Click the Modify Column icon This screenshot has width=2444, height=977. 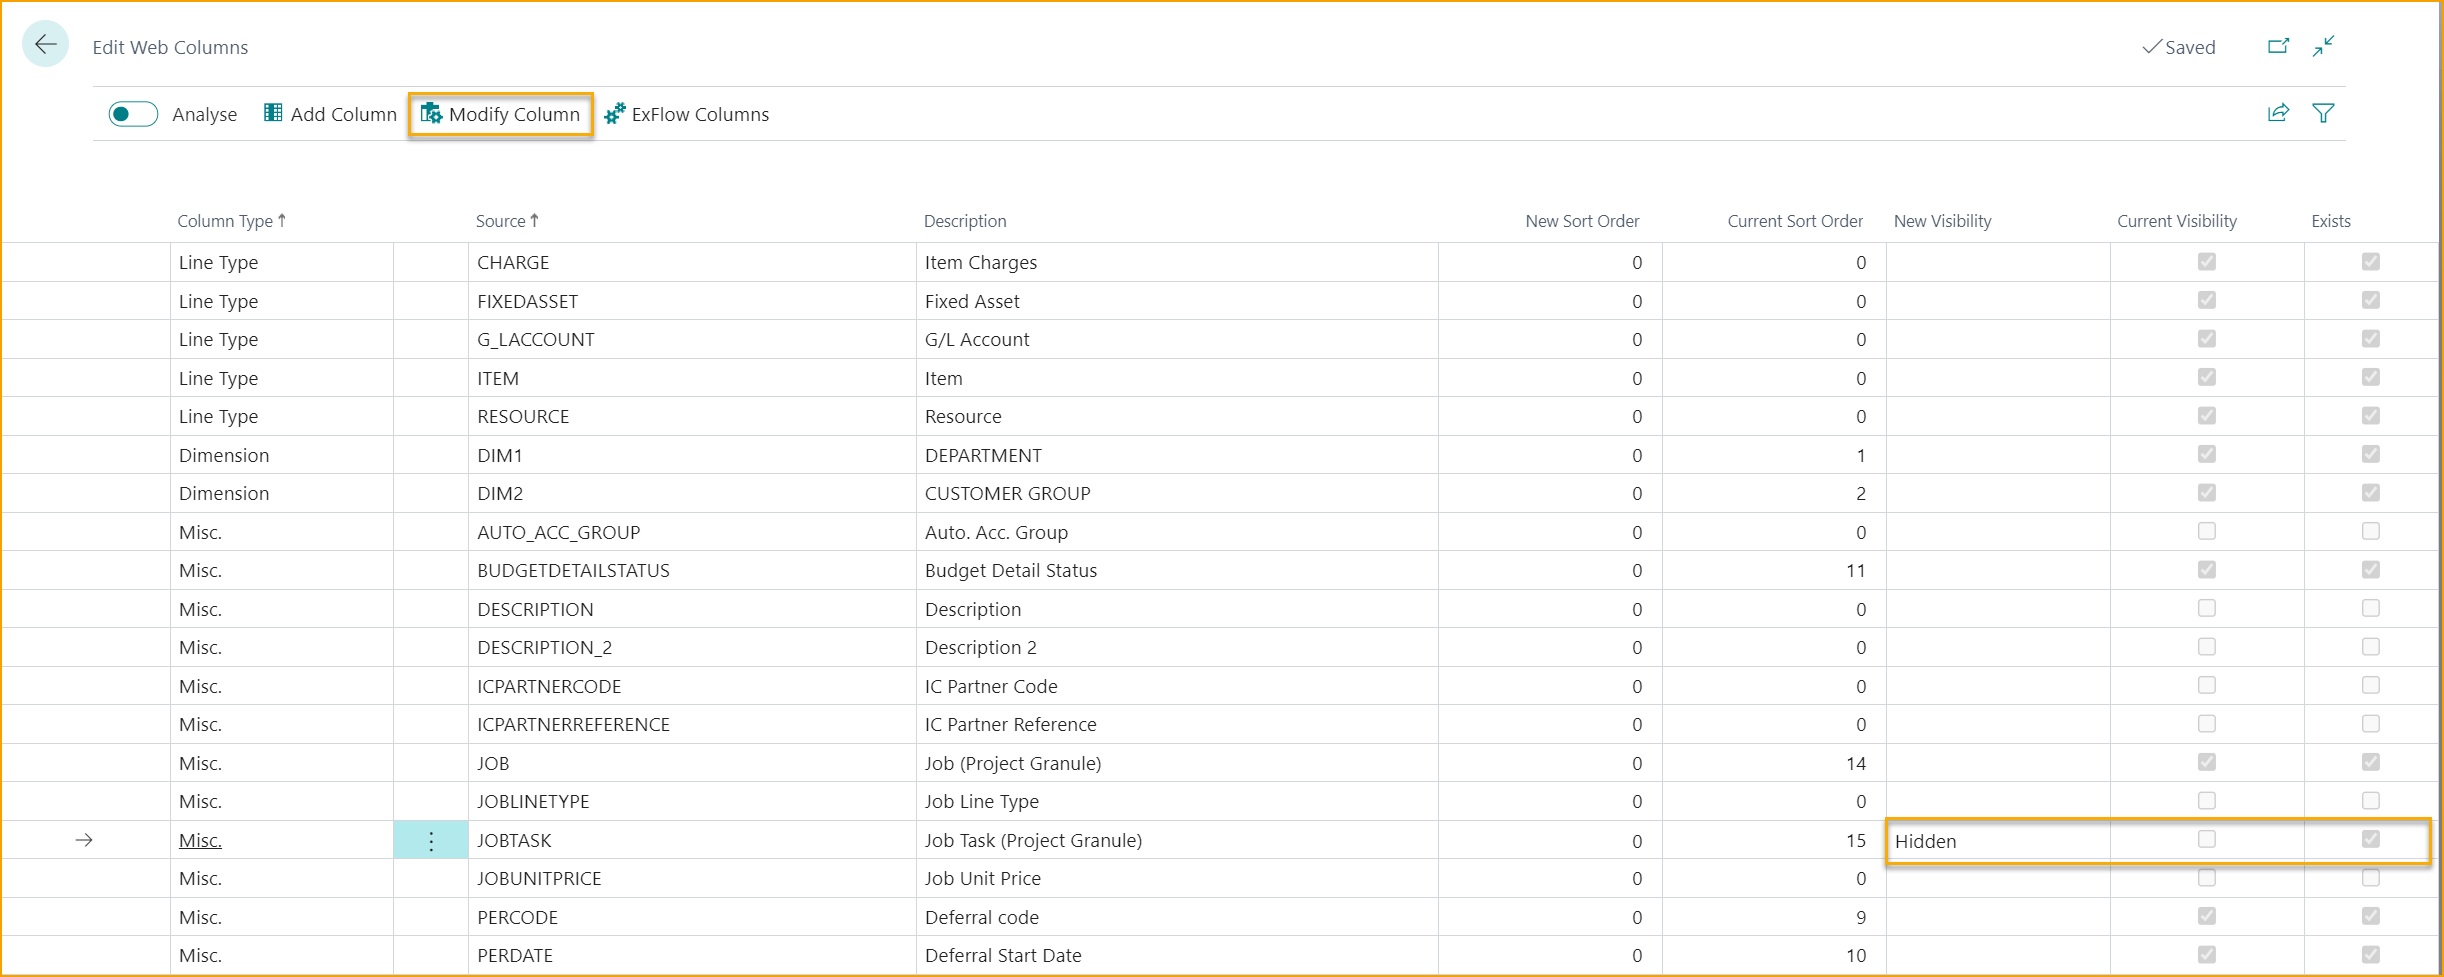(x=431, y=113)
